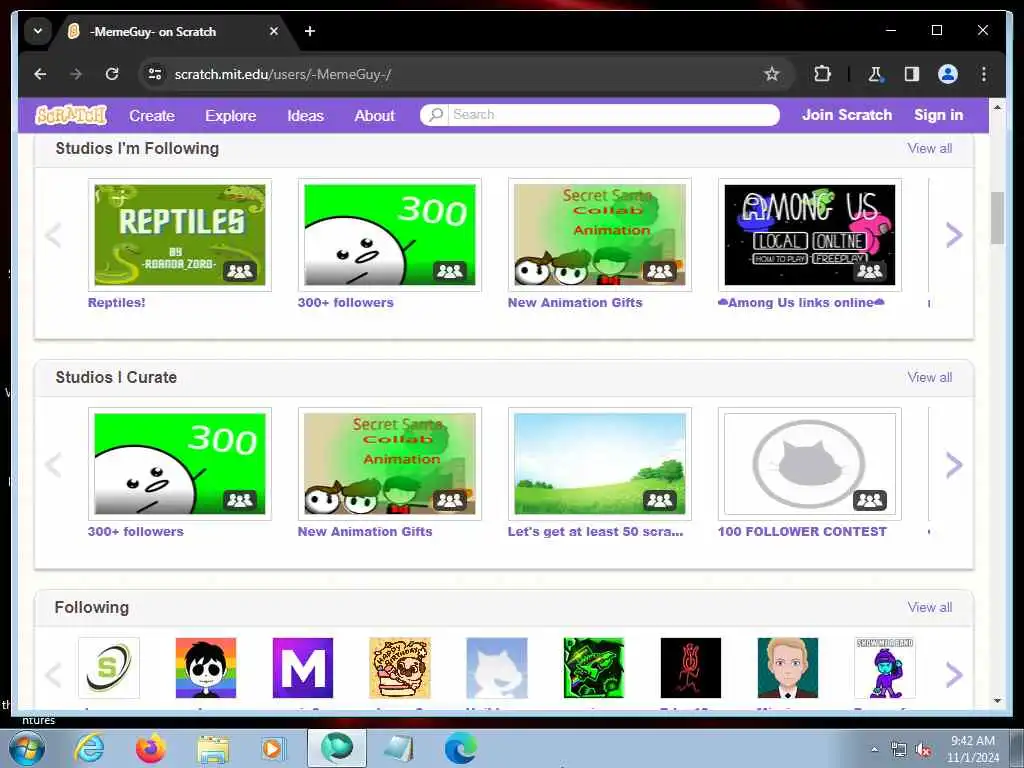Click the Scratch logo in the navigation bar

pos(71,115)
